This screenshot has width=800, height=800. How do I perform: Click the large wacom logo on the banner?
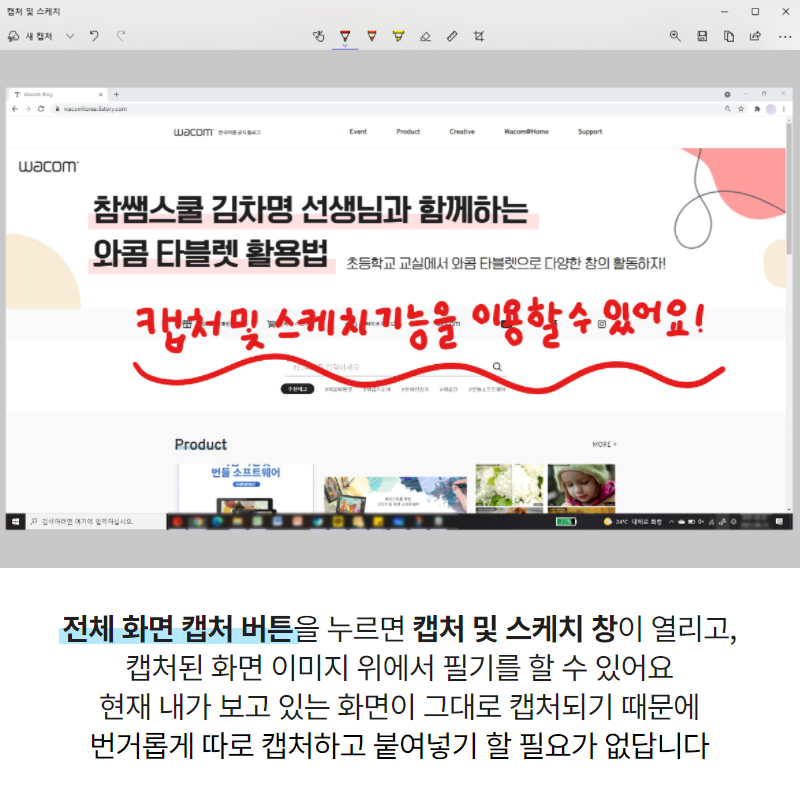point(48,166)
